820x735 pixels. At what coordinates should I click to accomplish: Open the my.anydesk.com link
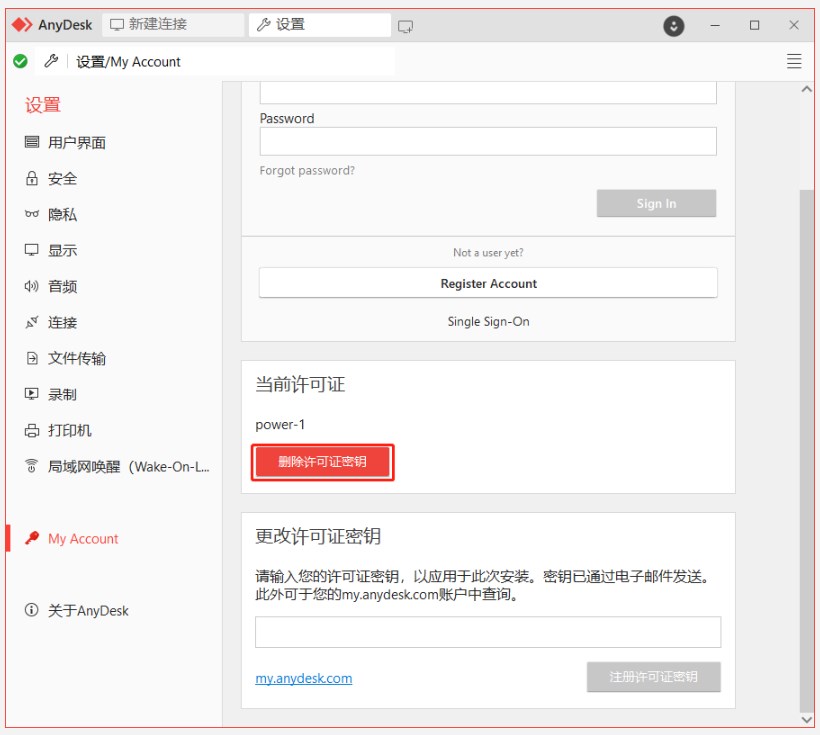pyautogui.click(x=304, y=678)
